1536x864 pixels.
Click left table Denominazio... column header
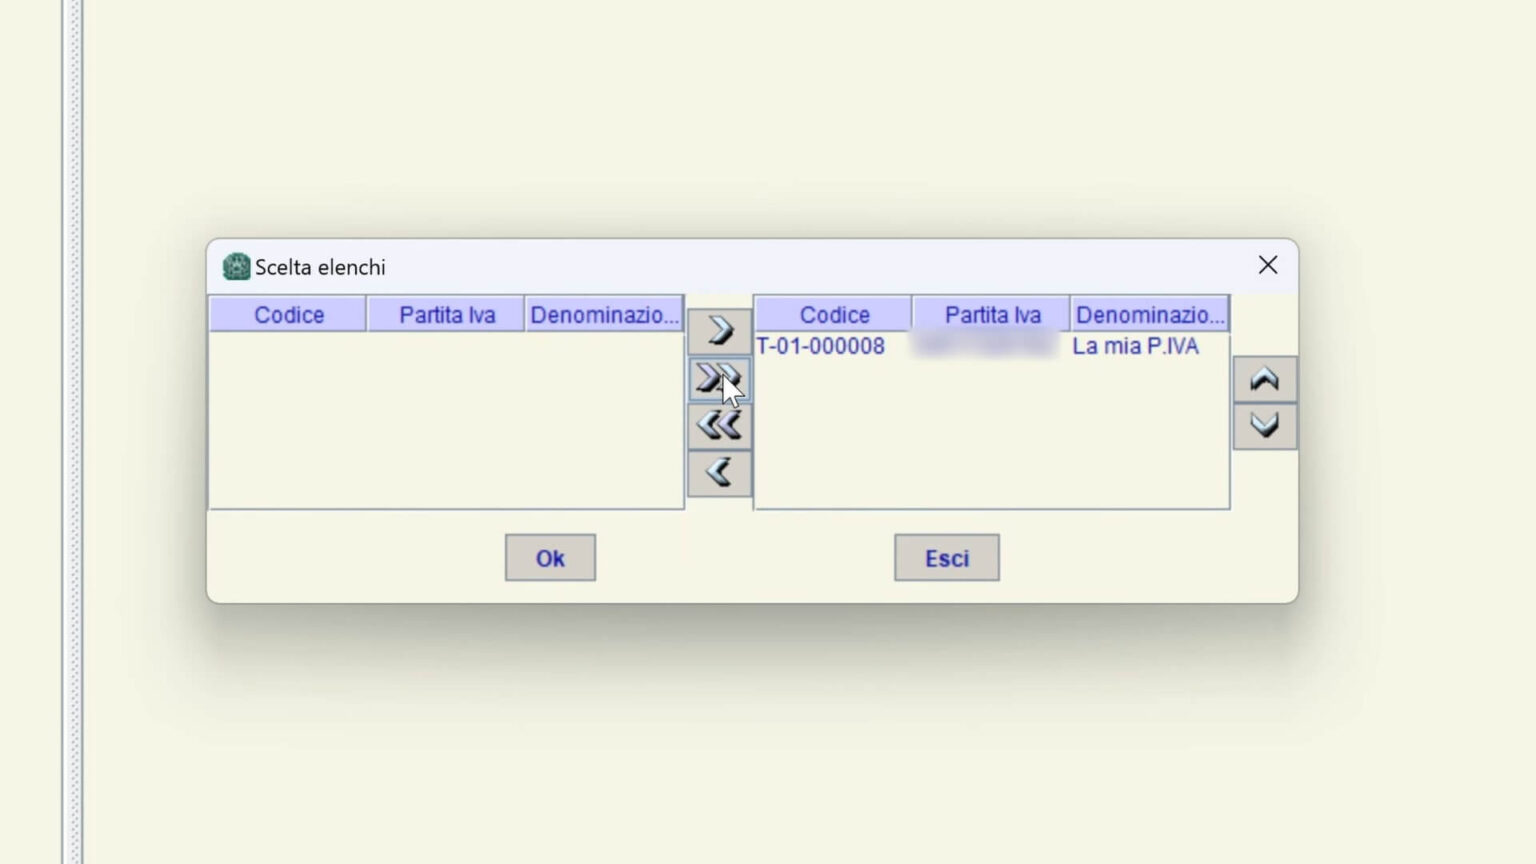click(604, 315)
